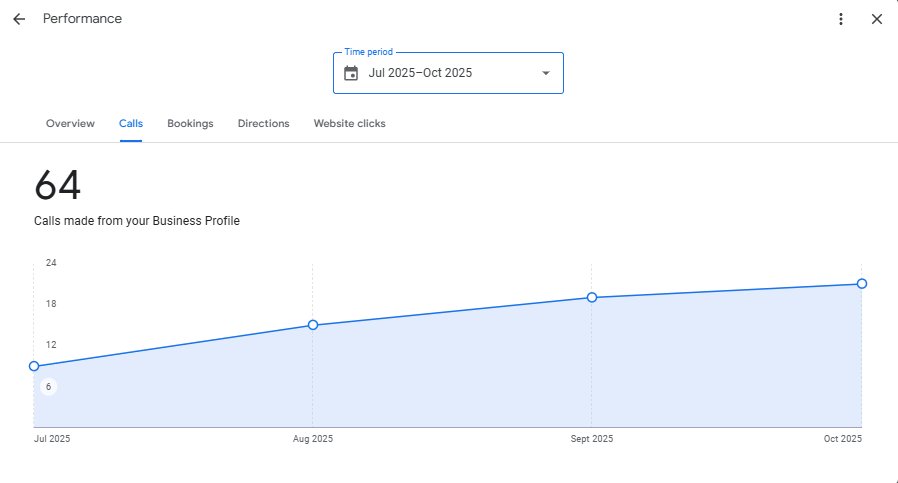Click the Performance title
Image resolution: width=898 pixels, height=483 pixels.
(82, 18)
